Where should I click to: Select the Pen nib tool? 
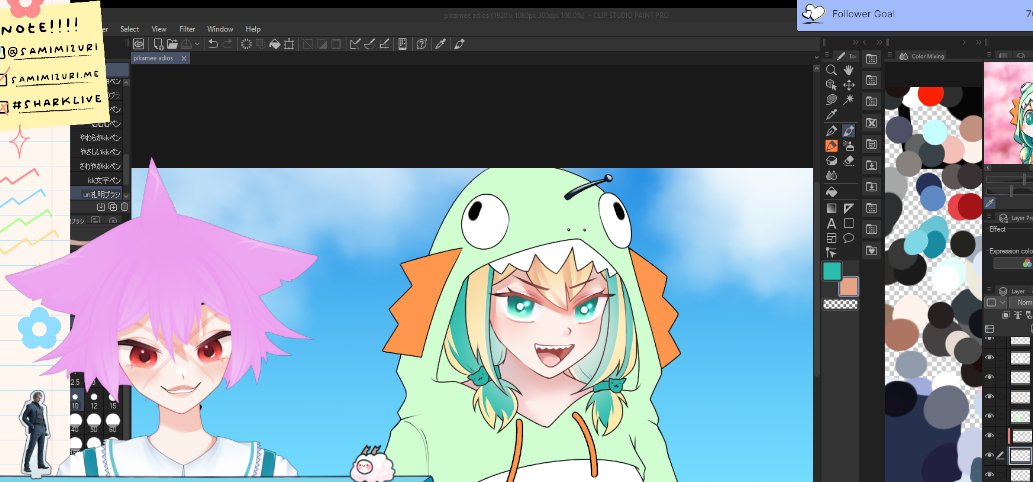831,131
